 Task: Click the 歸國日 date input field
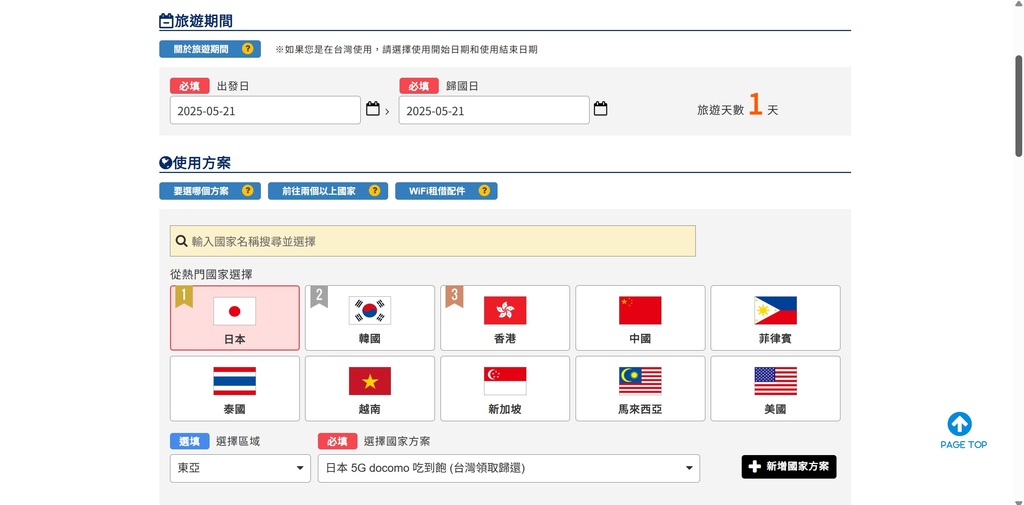coord(494,110)
